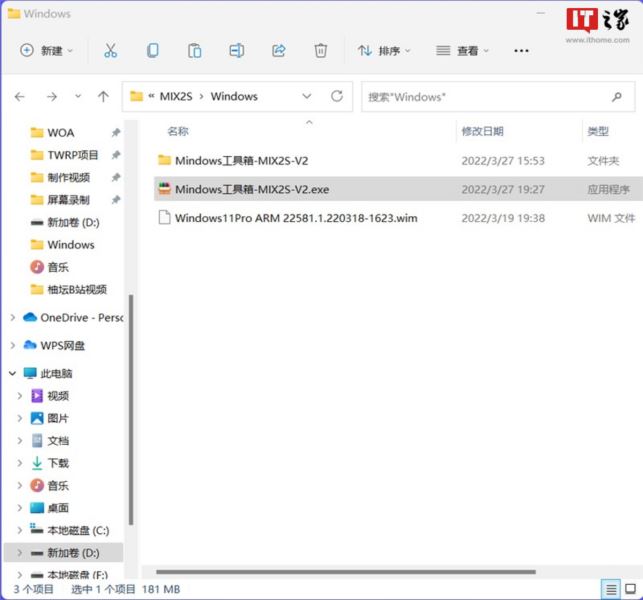Go forward with the right arrow

[52, 97]
